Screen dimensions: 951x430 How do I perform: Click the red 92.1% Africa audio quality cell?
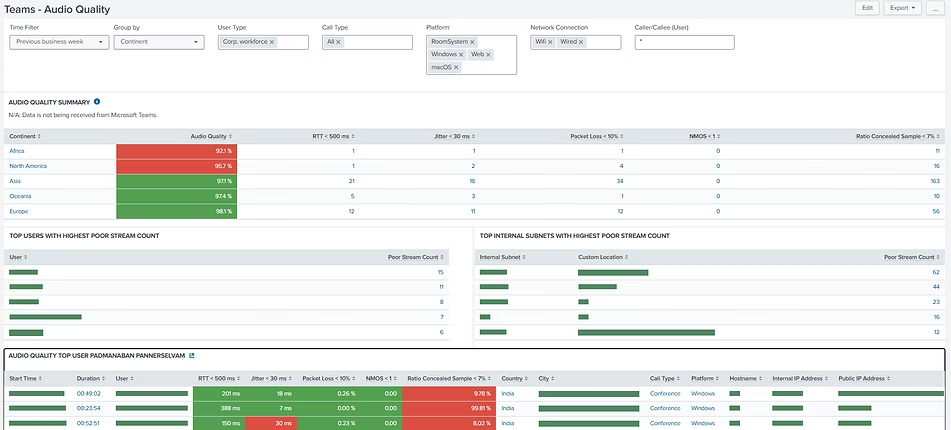(x=176, y=151)
